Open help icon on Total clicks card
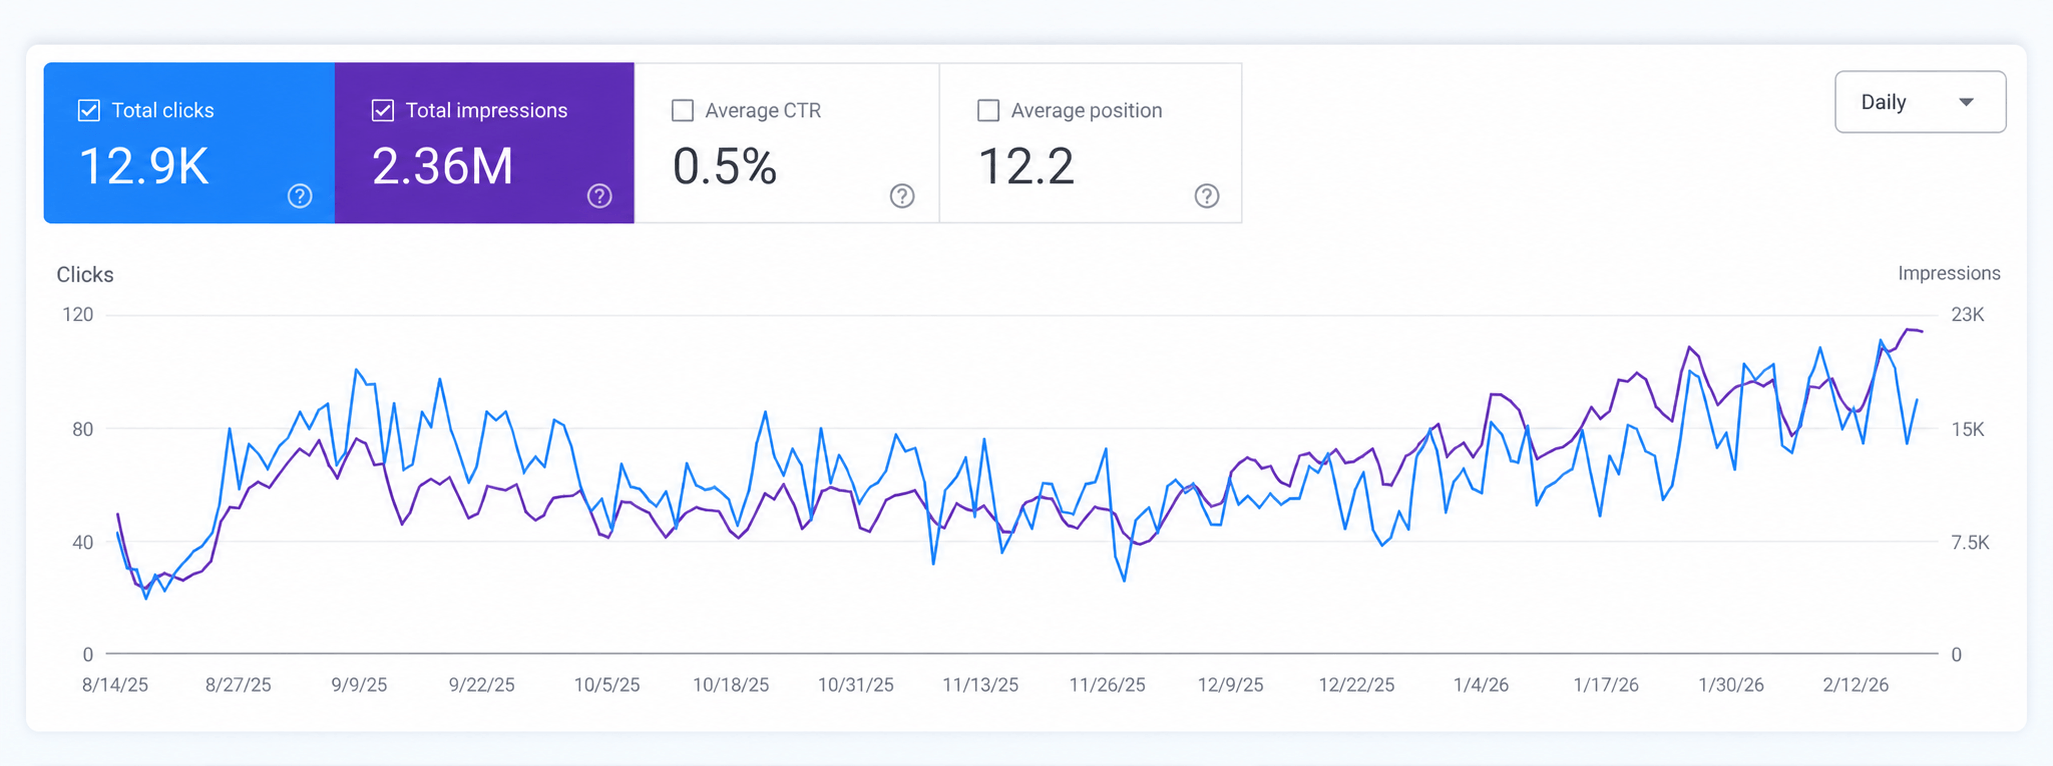 pyautogui.click(x=300, y=196)
